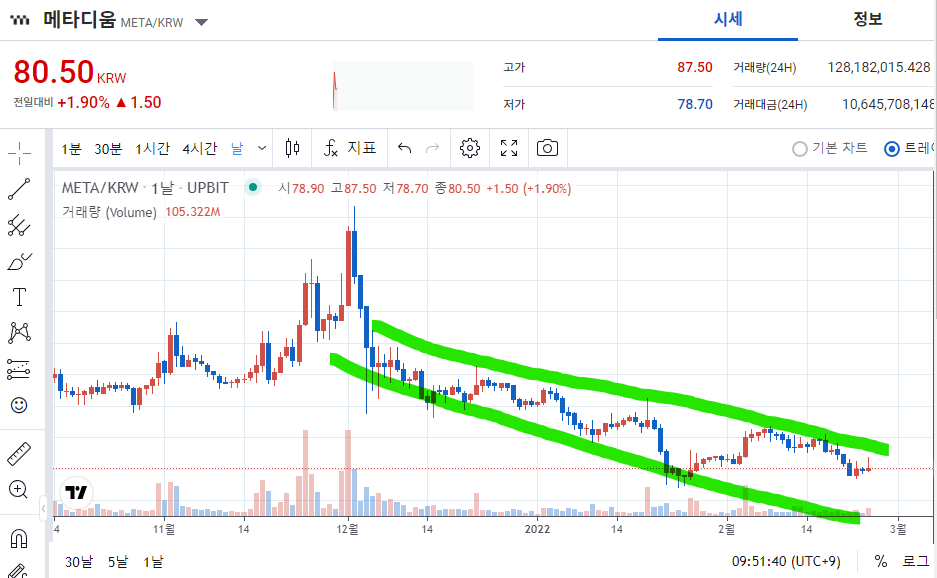The image size is (937, 578).
Task: Open the 지표 indicators menu
Action: [350, 148]
